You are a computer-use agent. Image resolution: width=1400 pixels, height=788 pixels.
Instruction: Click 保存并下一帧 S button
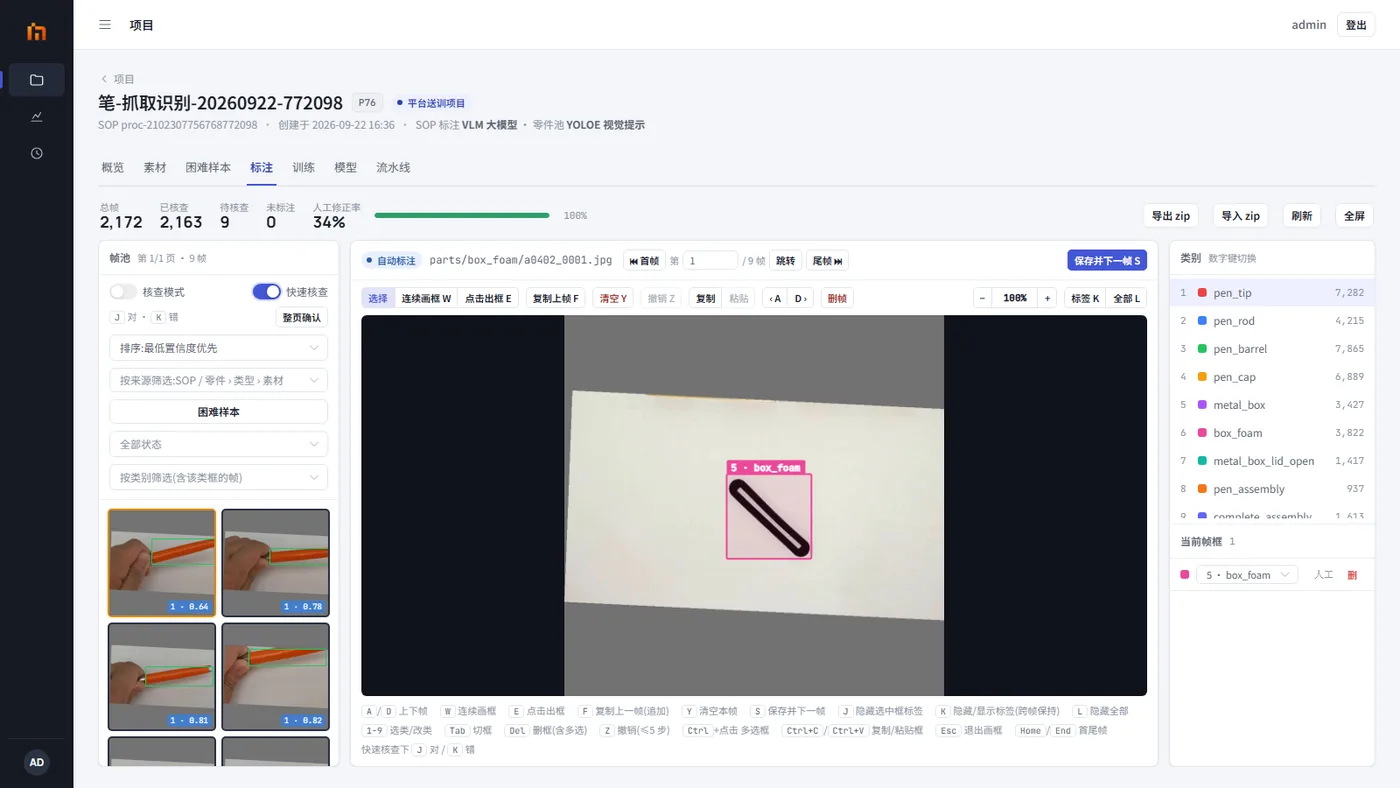click(x=1107, y=260)
